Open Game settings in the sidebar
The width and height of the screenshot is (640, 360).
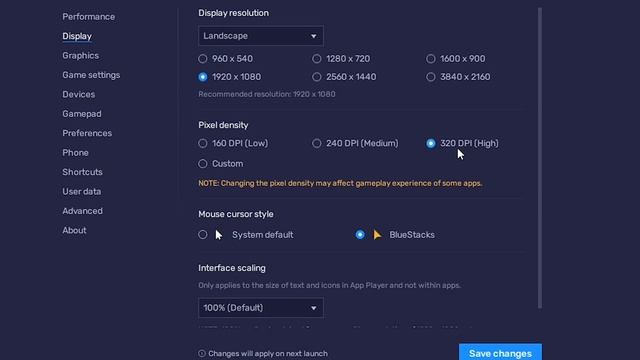point(91,75)
